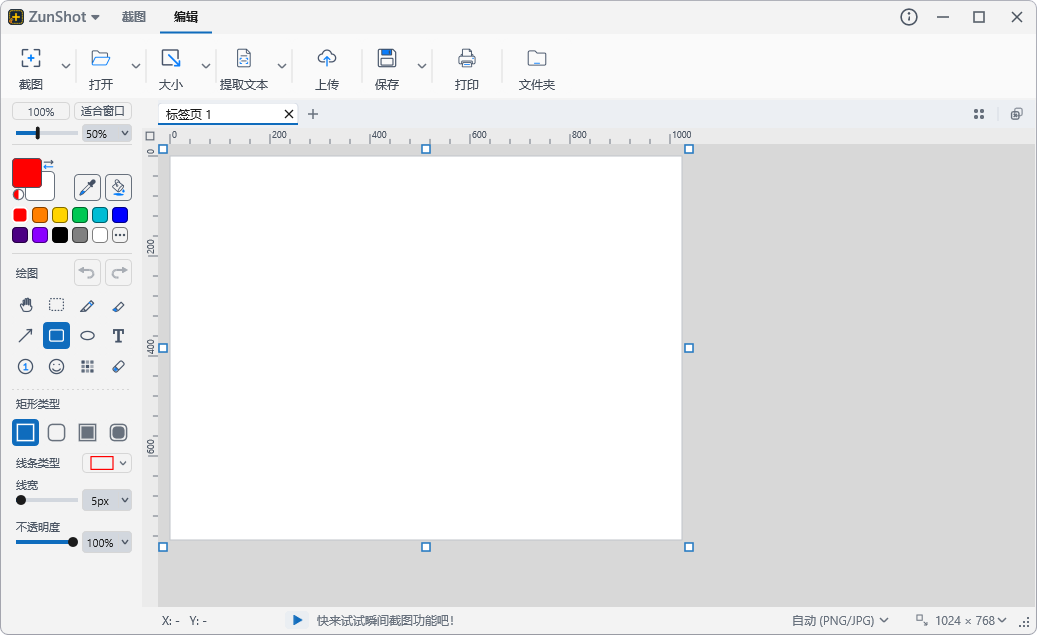Select the mosaic pixelate tool
The width and height of the screenshot is (1037, 635).
pyautogui.click(x=87, y=366)
